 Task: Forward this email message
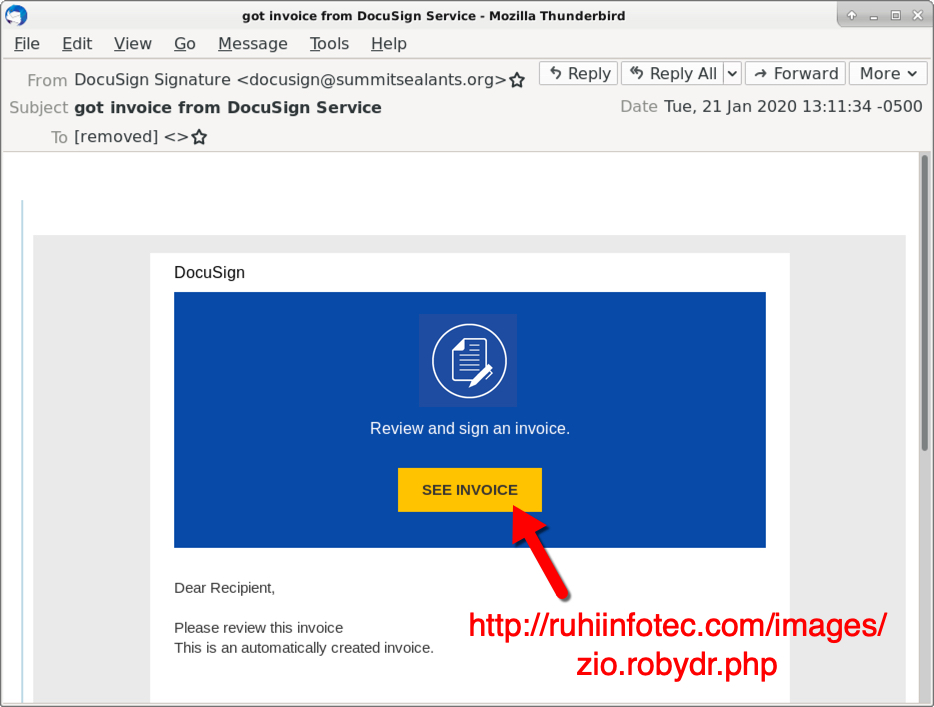[x=795, y=73]
